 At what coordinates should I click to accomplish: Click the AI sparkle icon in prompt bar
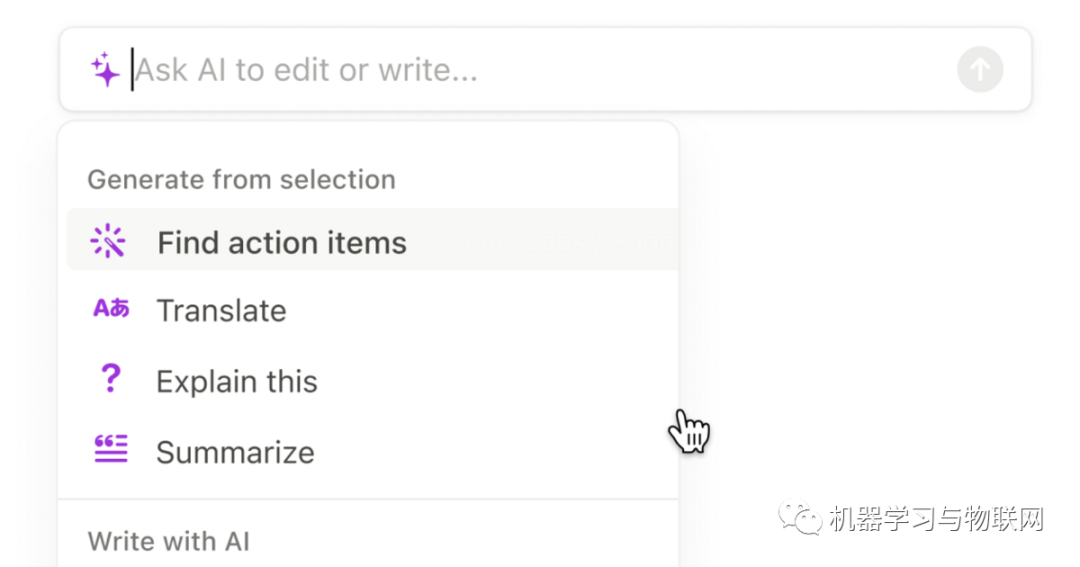105,70
